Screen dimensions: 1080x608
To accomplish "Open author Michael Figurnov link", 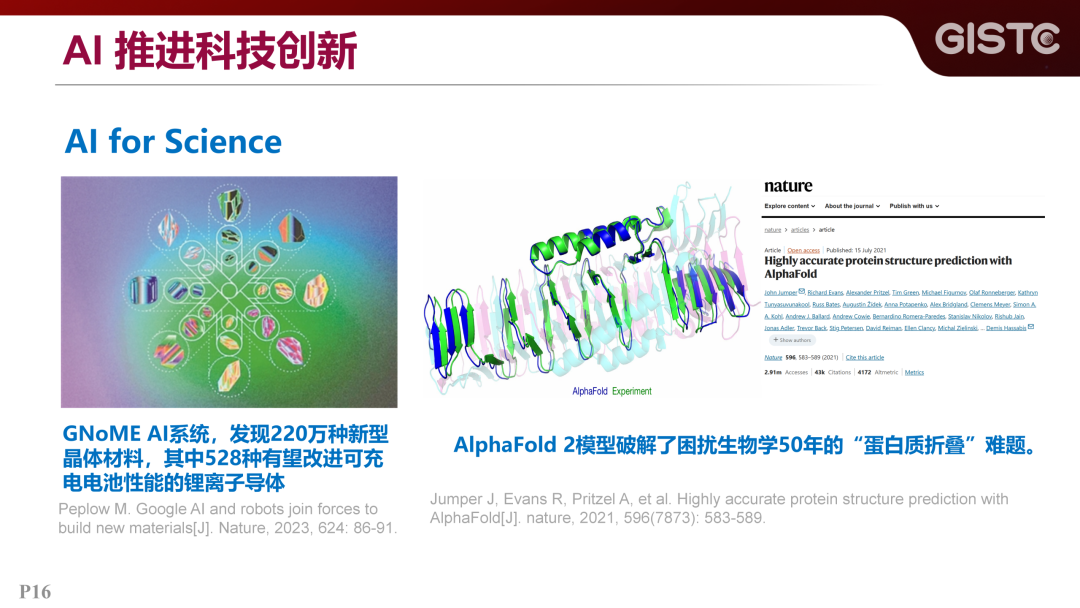I will 944,293.
